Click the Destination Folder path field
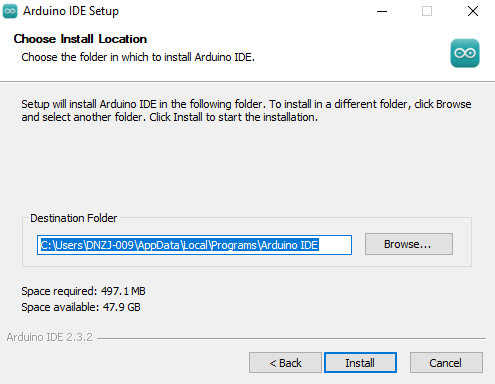Image resolution: width=495 pixels, height=384 pixels. [194, 245]
